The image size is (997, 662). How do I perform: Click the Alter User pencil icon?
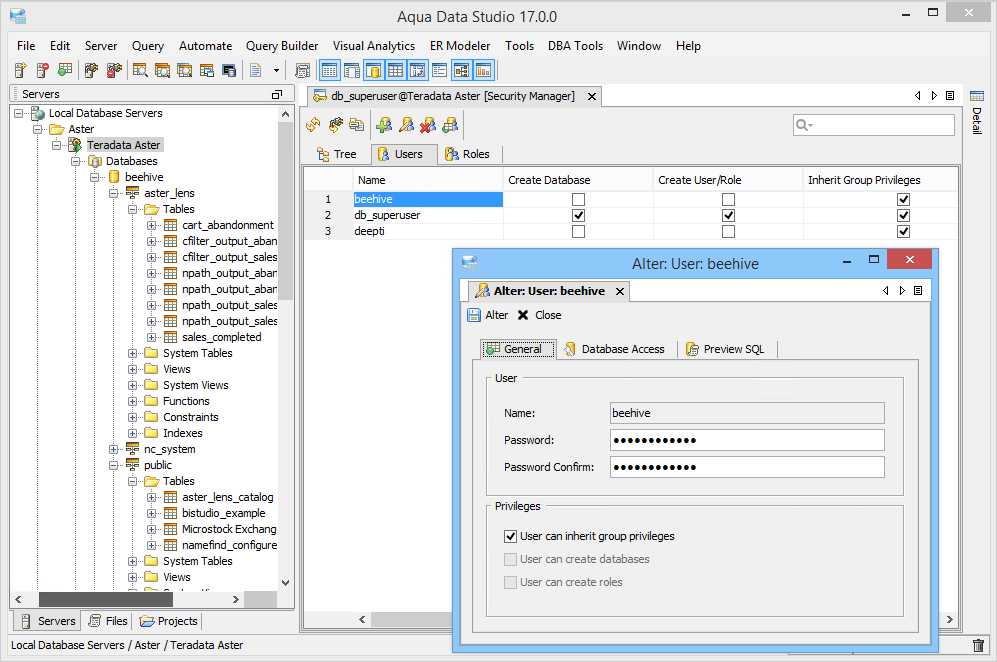[406, 125]
